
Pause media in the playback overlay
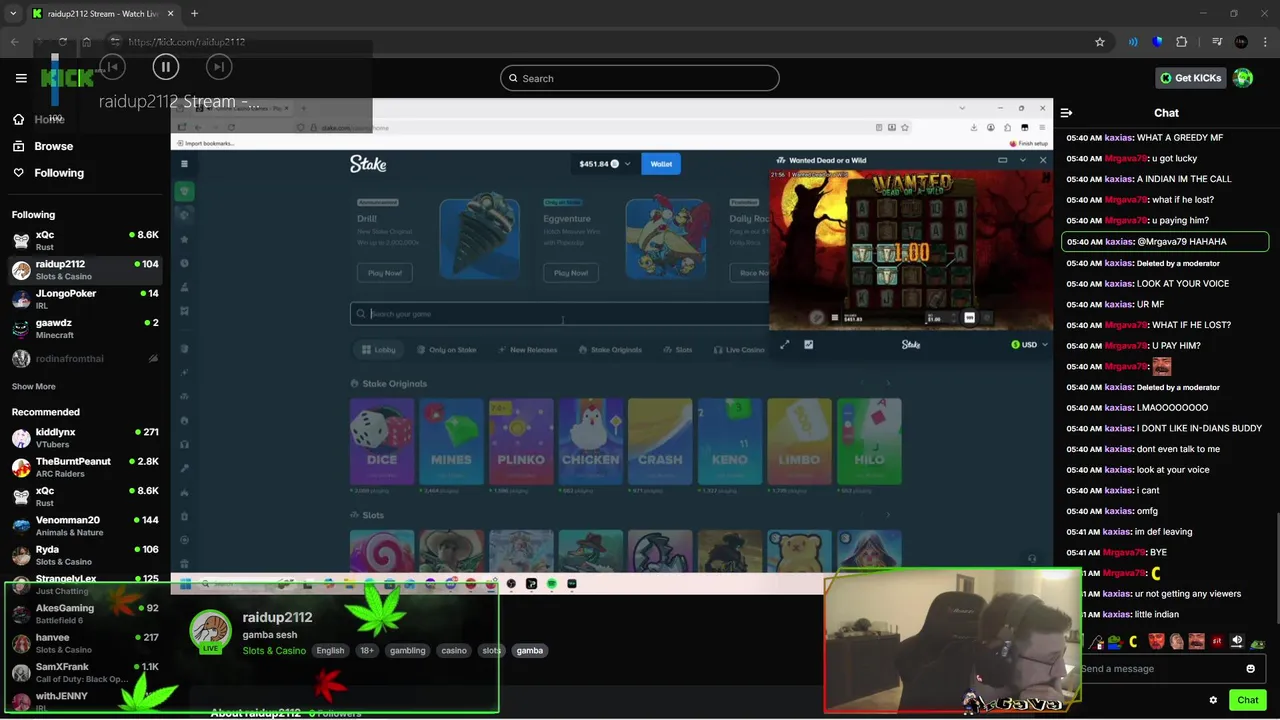(166, 67)
